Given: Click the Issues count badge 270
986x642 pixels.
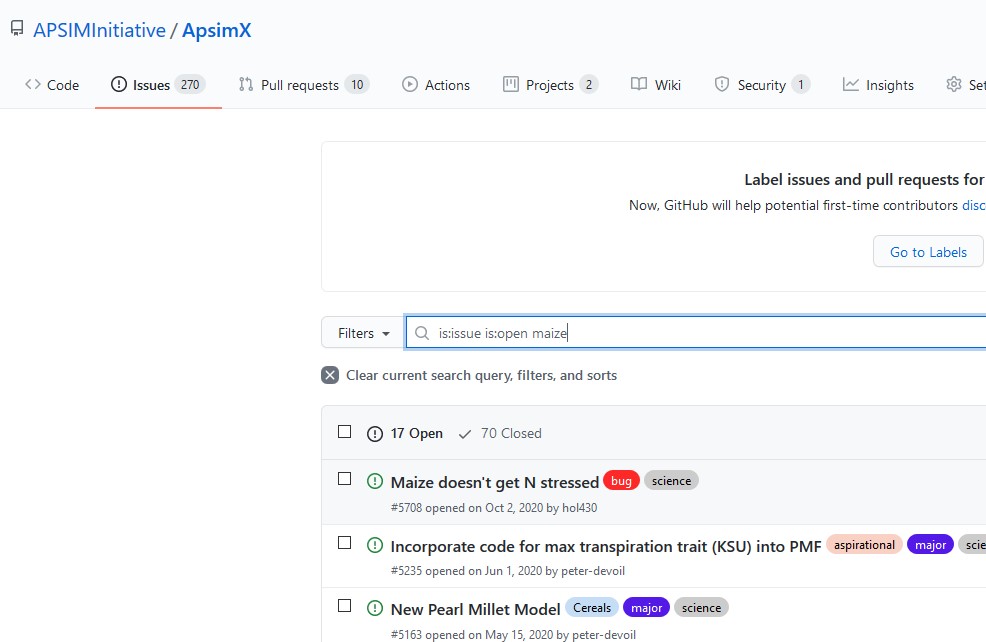Looking at the screenshot, I should pos(190,84).
